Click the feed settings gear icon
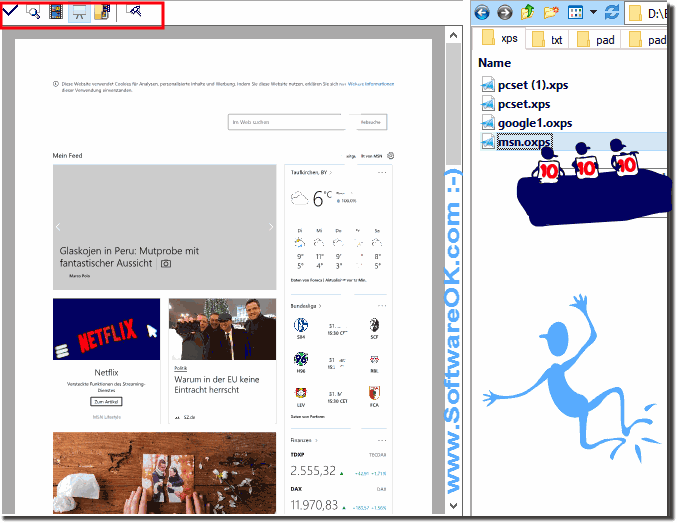Image resolution: width=677 pixels, height=523 pixels. point(390,155)
